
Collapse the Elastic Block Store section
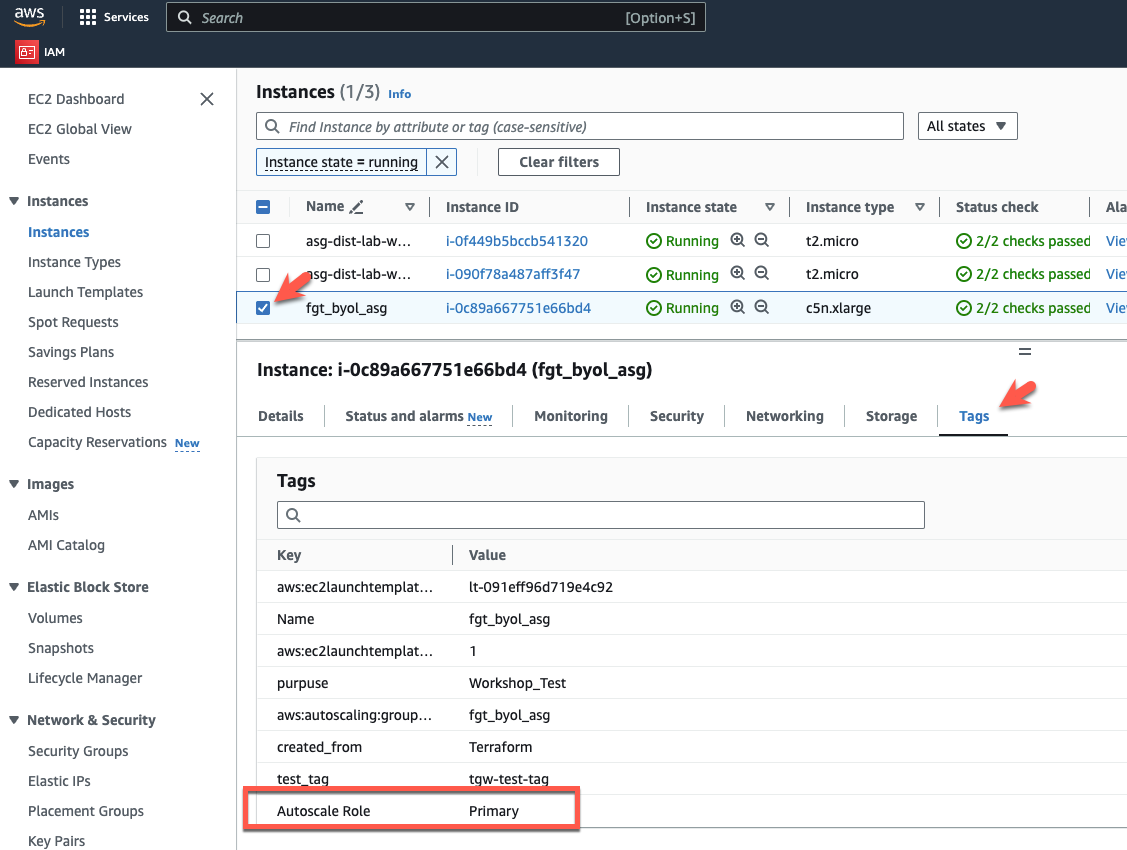(x=14, y=587)
